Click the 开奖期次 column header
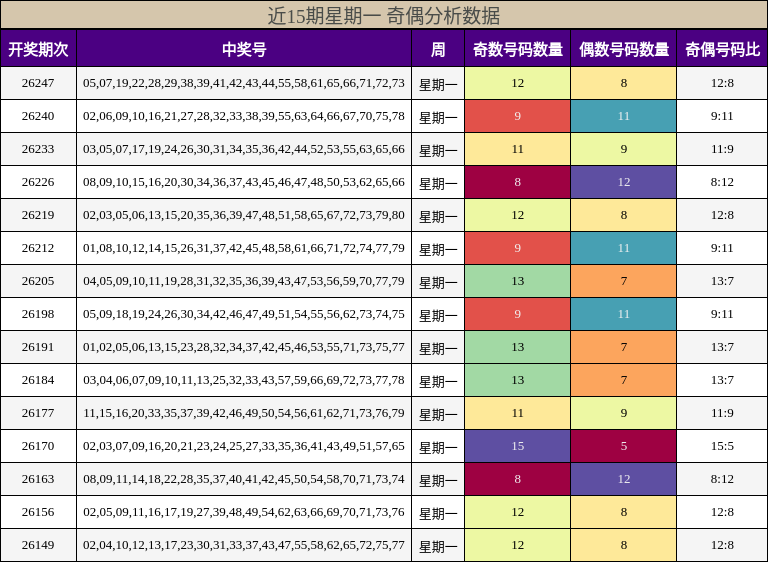The image size is (768, 562). 38,49
